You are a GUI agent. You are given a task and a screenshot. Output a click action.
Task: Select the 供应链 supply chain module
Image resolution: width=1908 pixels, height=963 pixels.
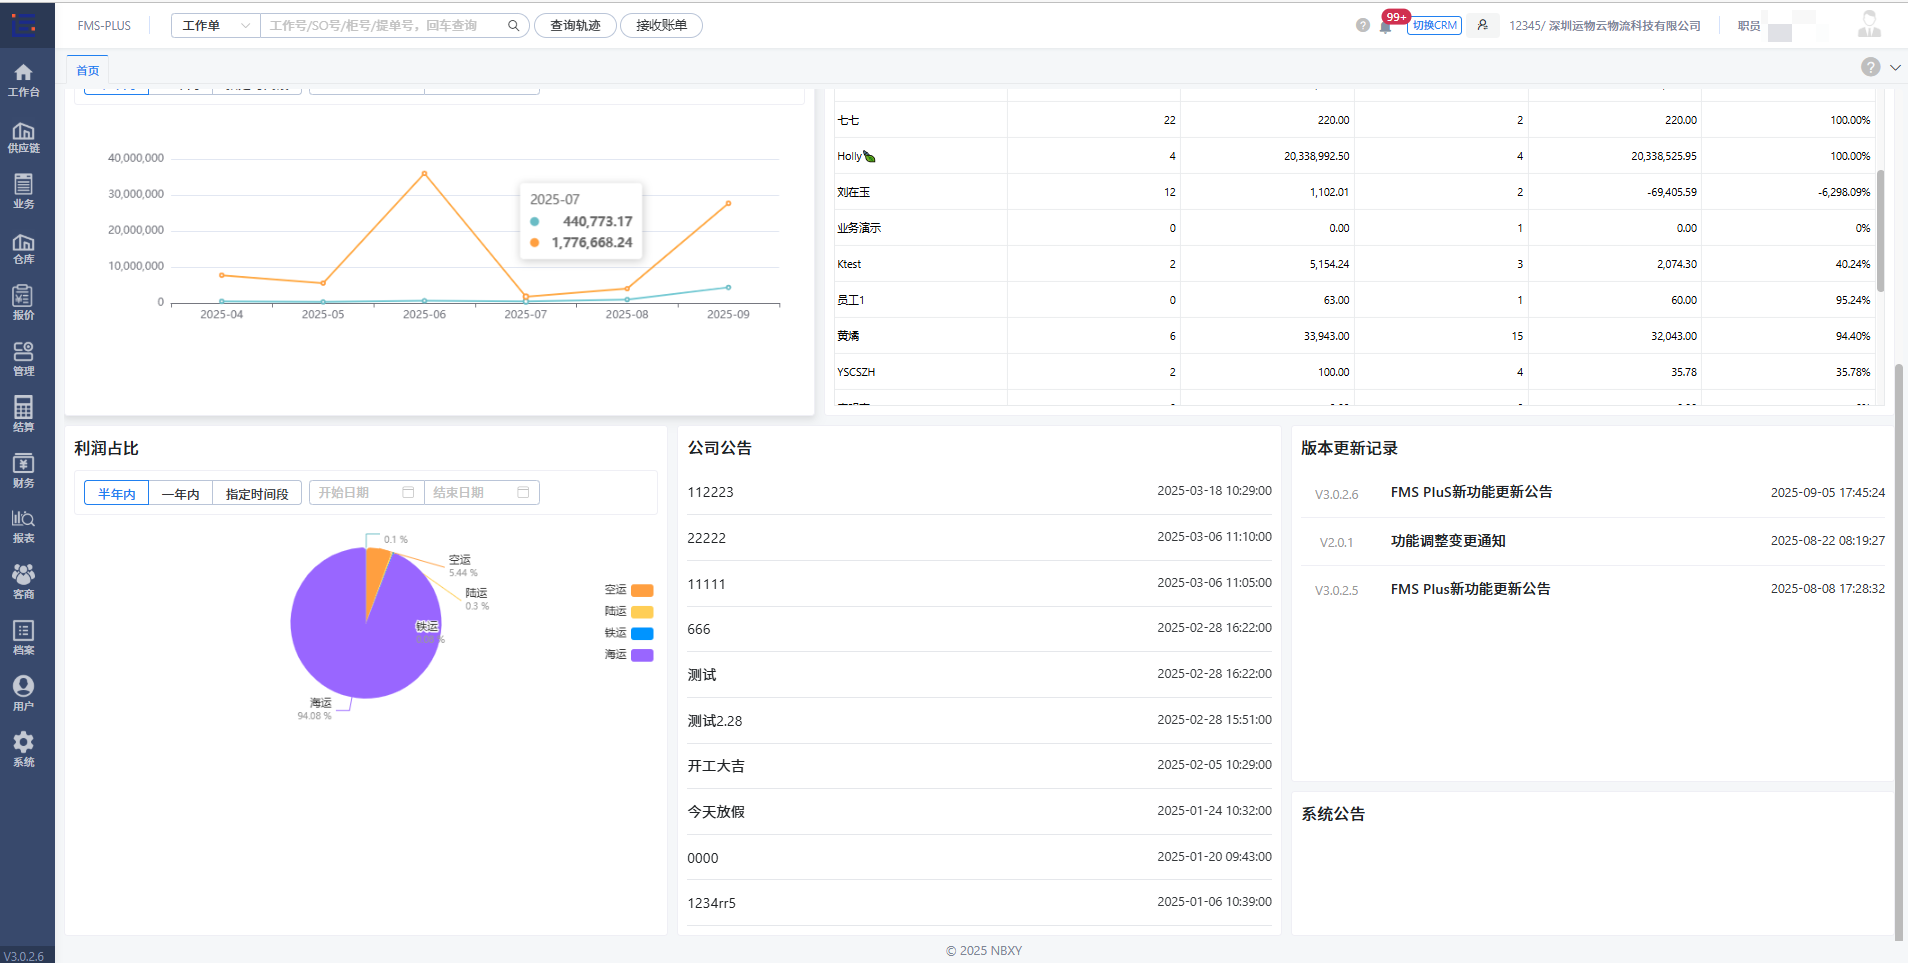pos(25,137)
